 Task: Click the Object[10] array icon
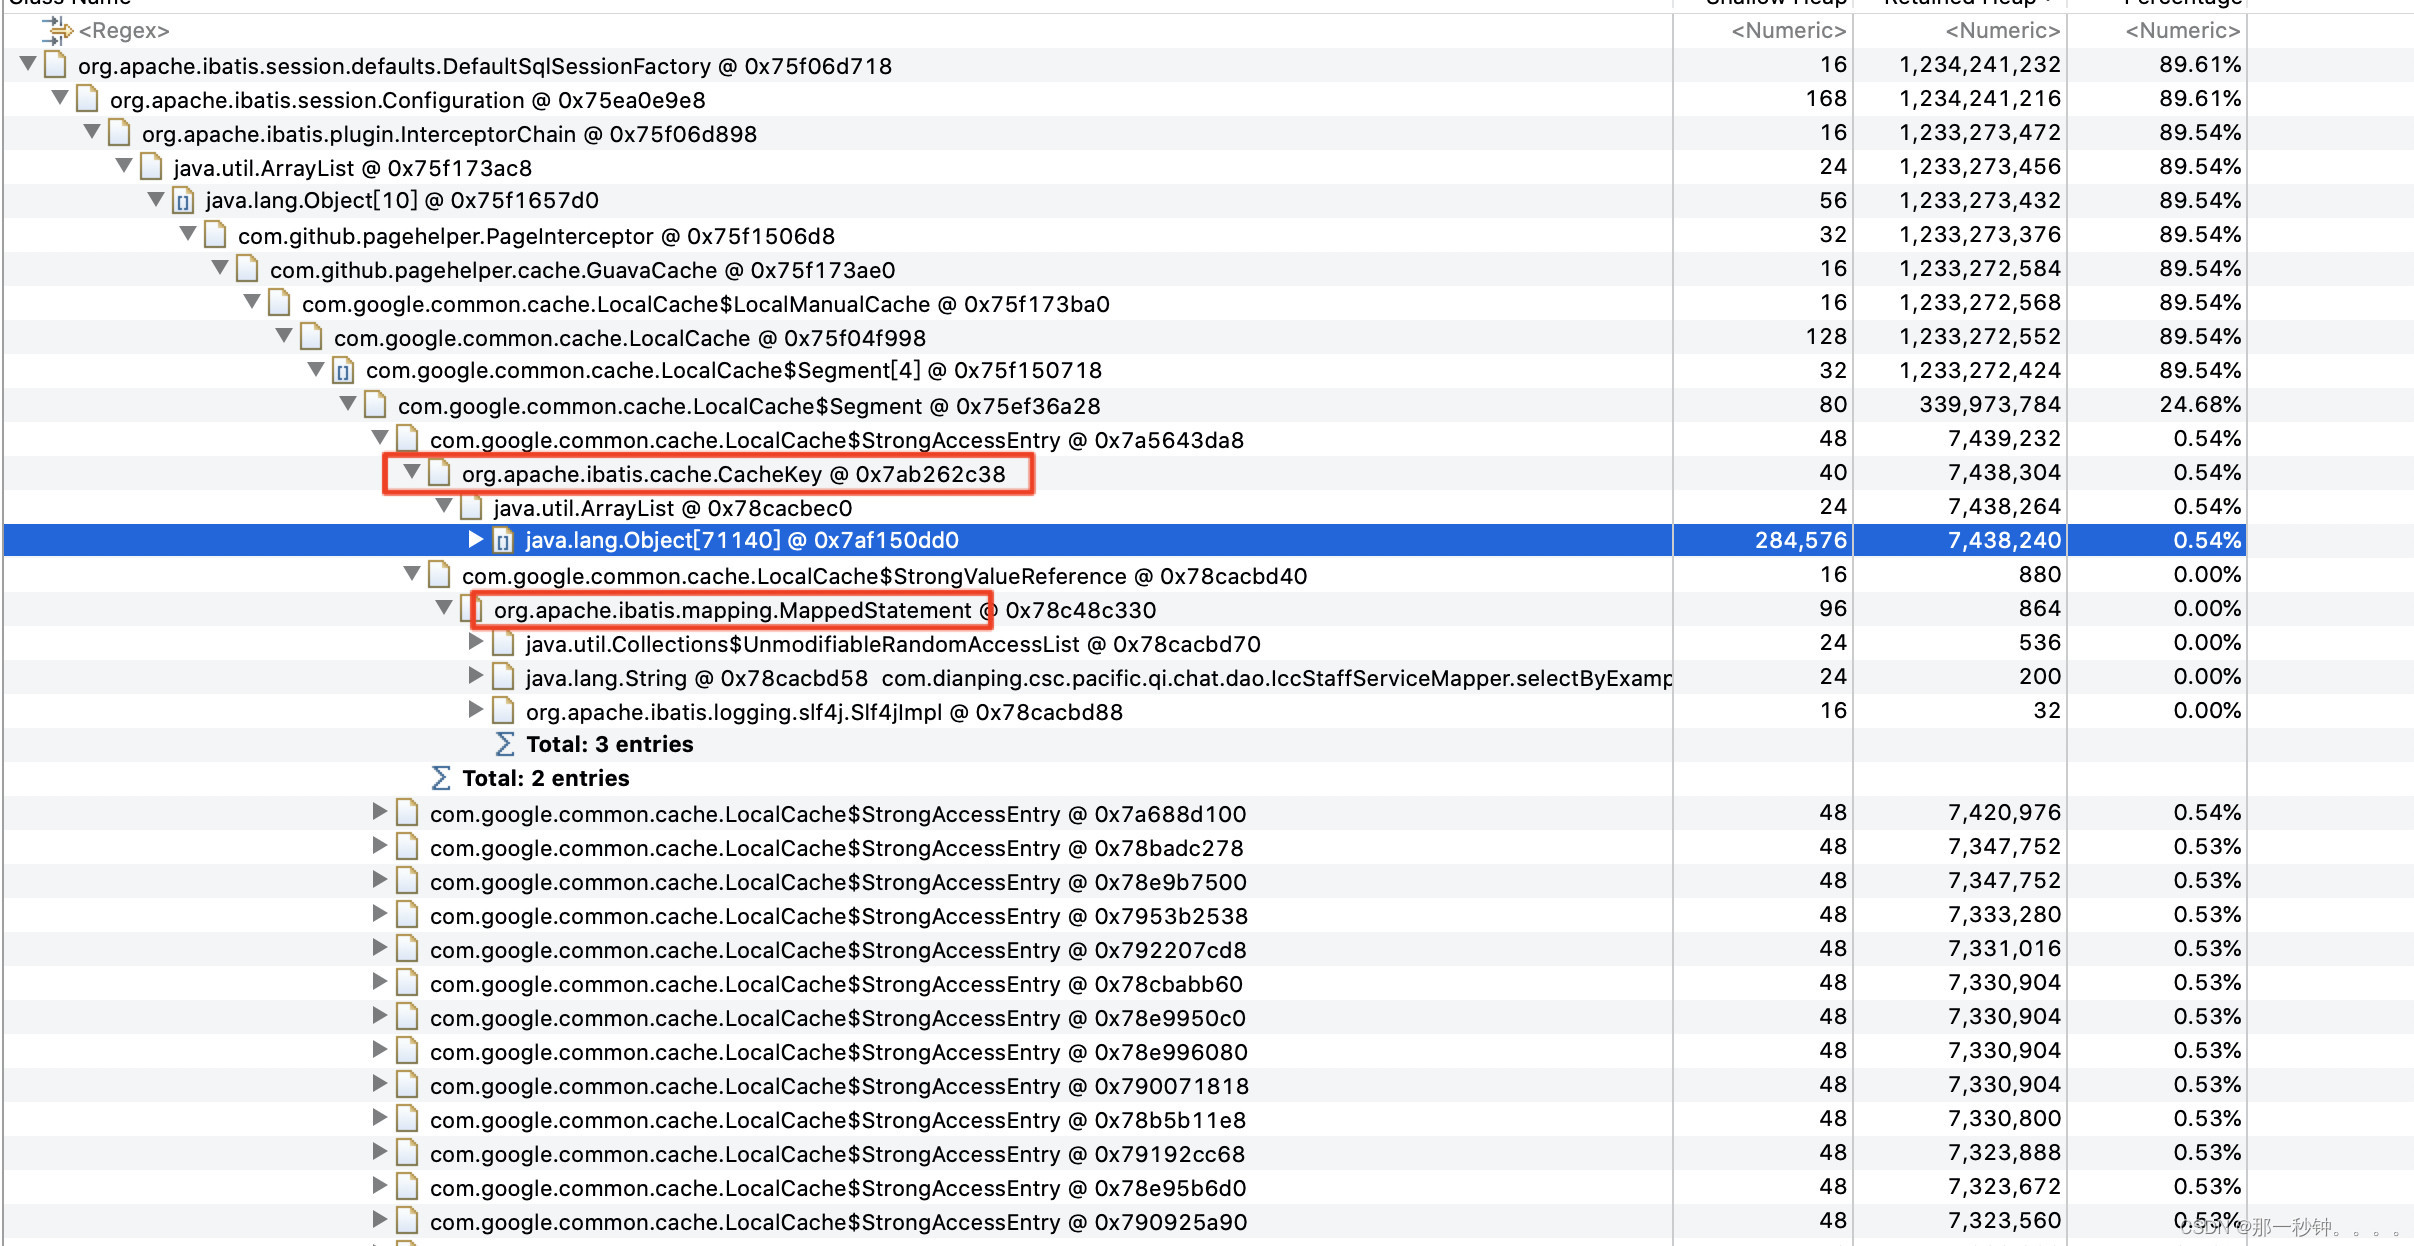point(183,201)
